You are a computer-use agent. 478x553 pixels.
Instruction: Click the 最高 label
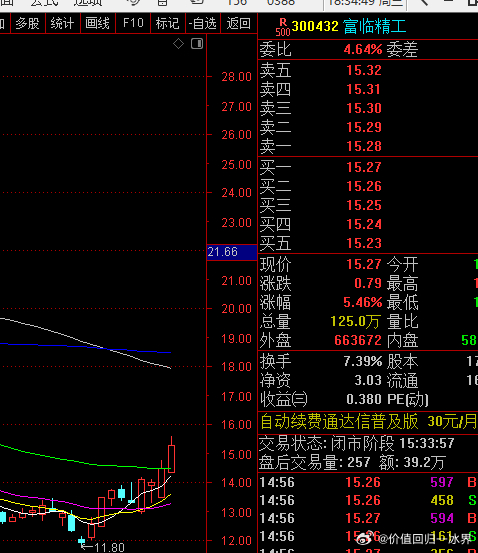coord(402,283)
